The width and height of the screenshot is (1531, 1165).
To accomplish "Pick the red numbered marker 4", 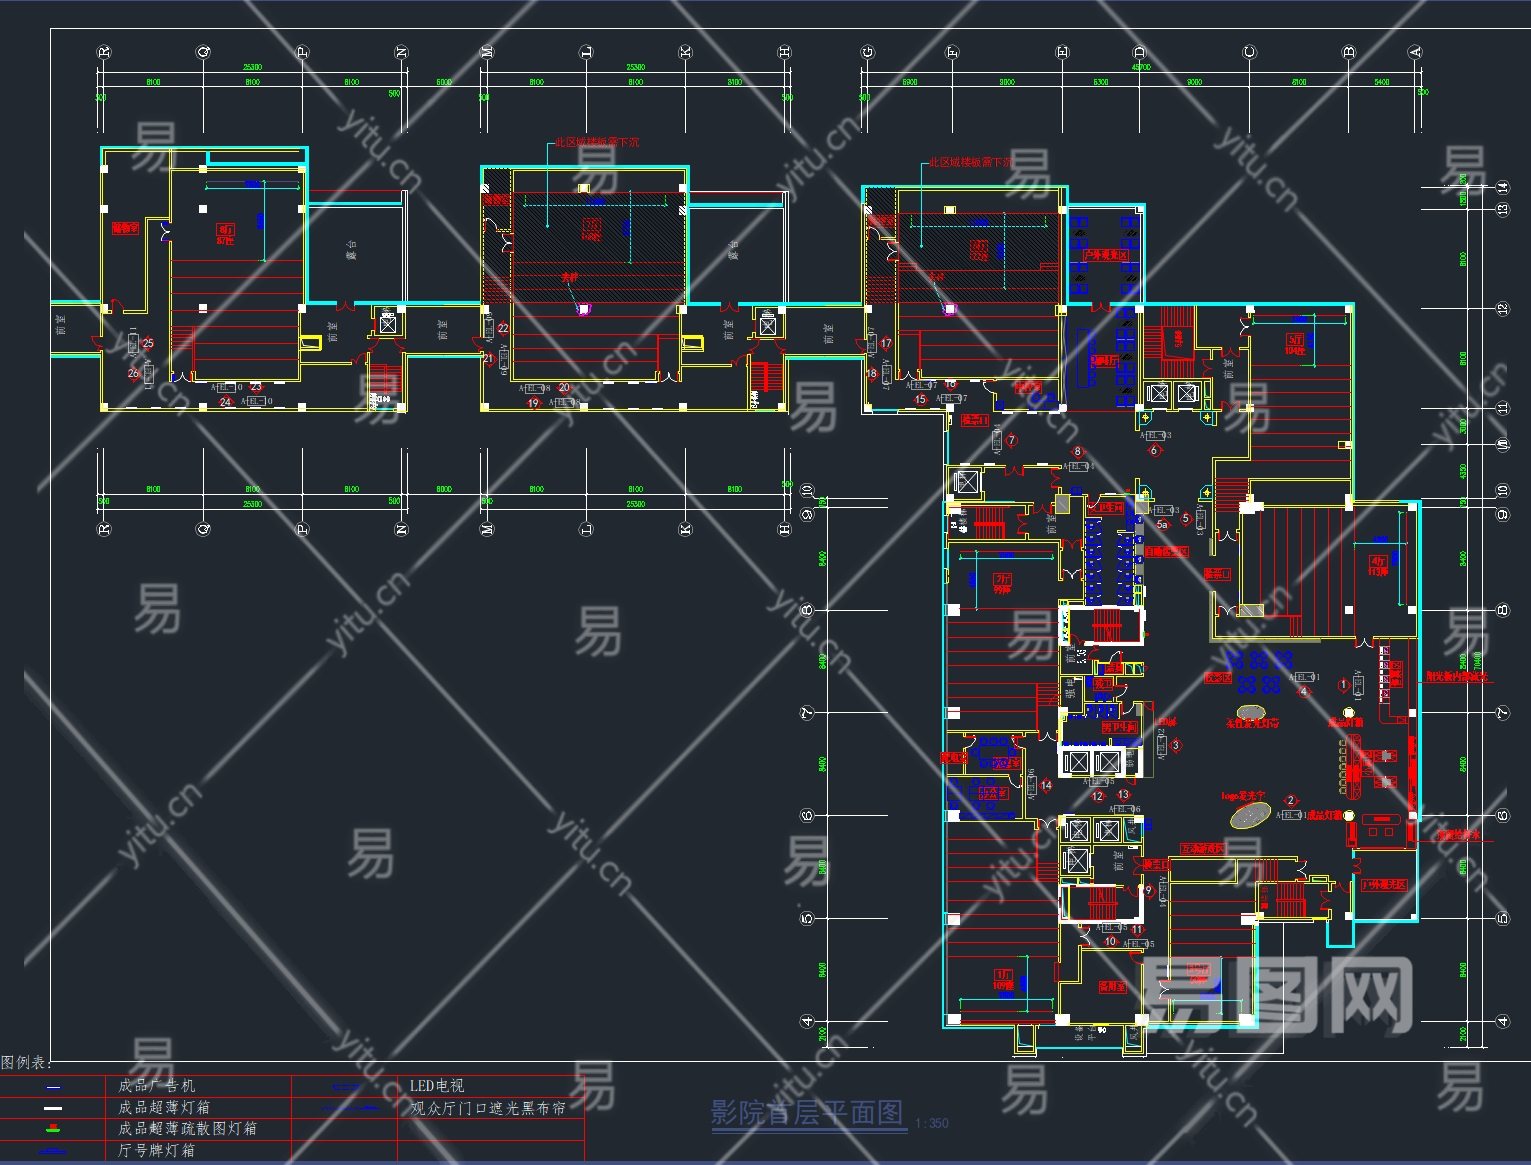I will click(x=1303, y=691).
